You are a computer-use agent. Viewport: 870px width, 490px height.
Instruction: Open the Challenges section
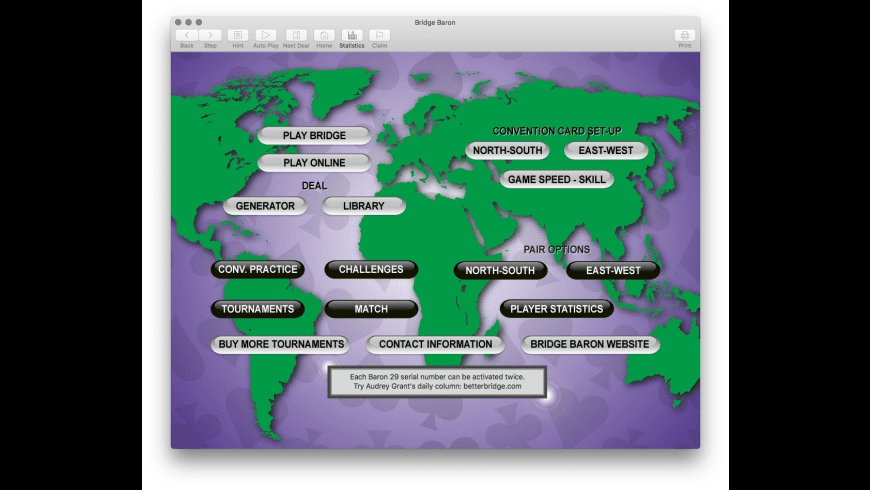tap(371, 269)
